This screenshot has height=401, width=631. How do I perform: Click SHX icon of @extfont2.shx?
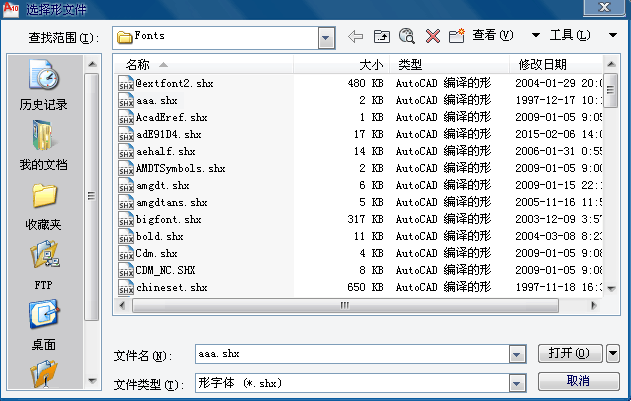(126, 83)
